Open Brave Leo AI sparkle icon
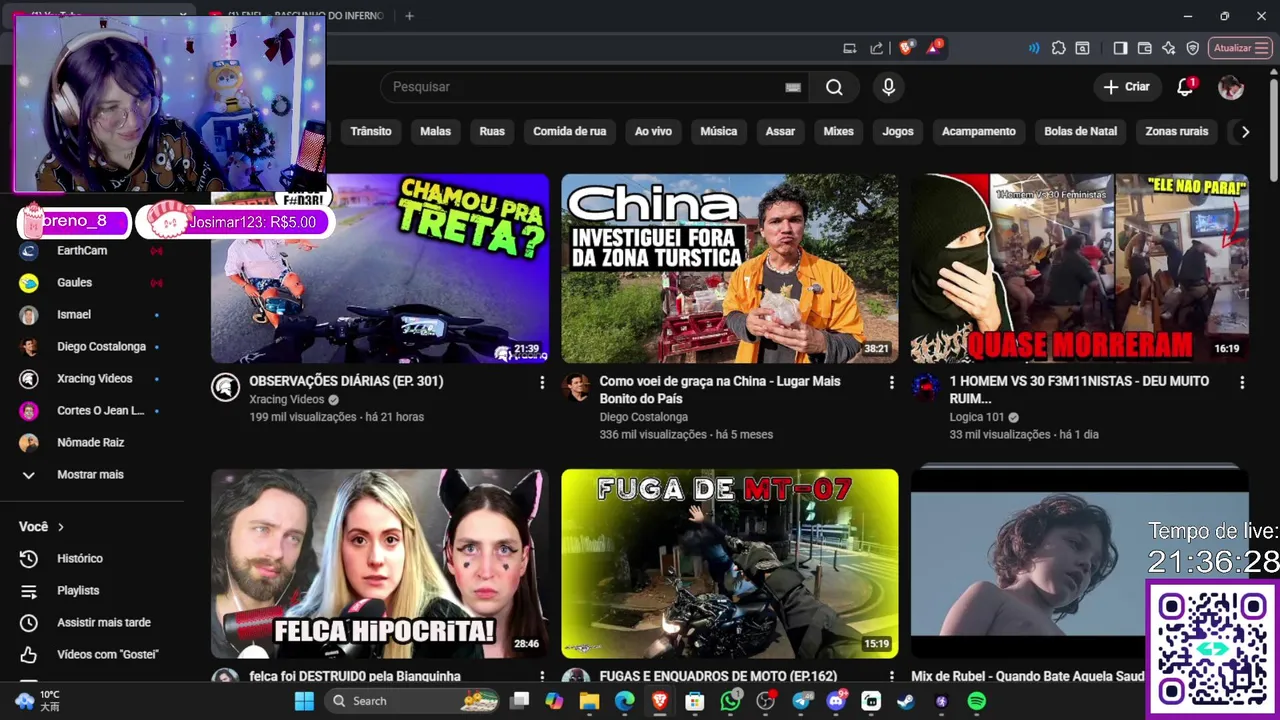The height and width of the screenshot is (720, 1280). (1168, 48)
